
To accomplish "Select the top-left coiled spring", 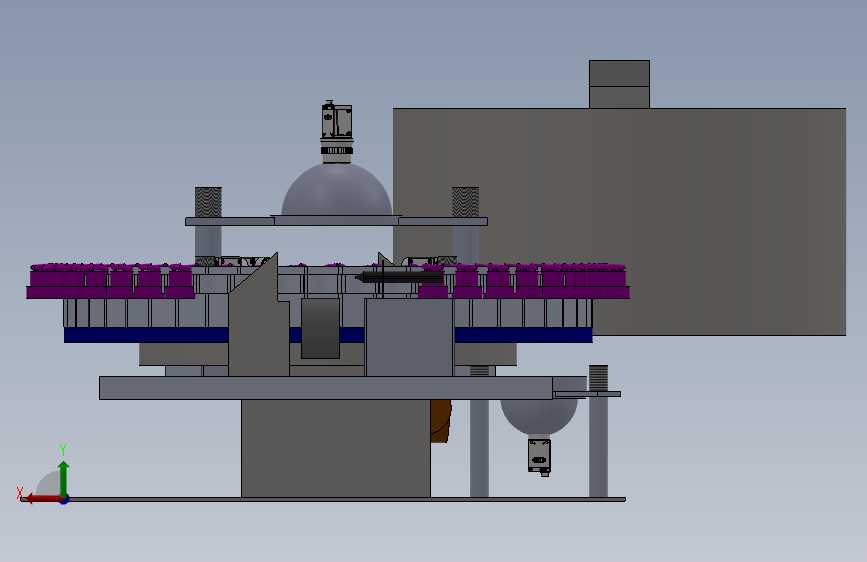I will pos(208,202).
